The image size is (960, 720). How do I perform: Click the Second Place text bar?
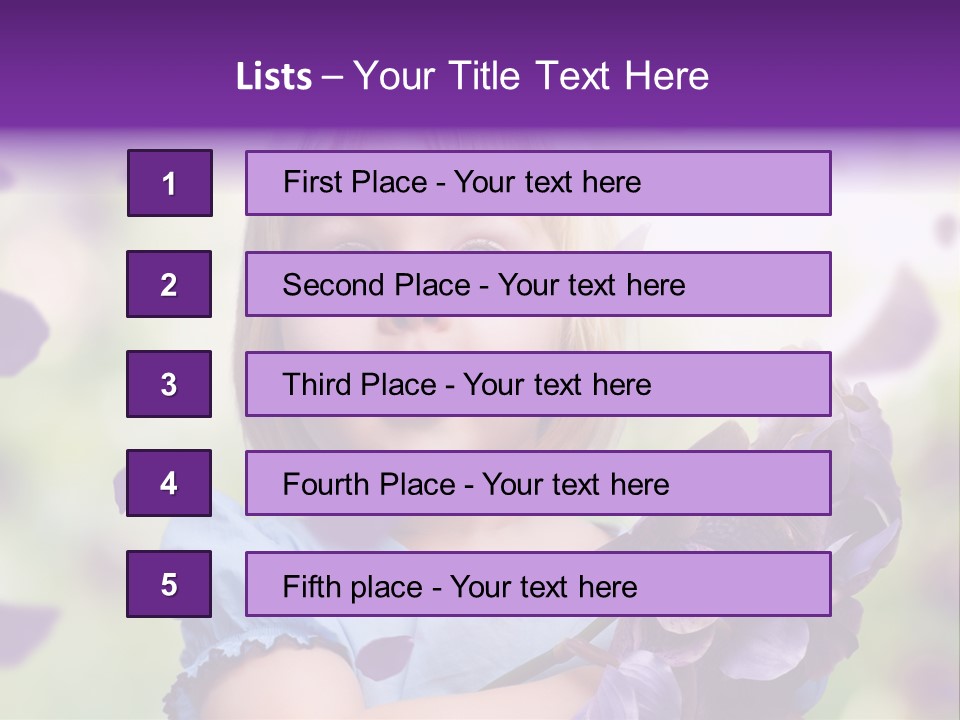pos(538,284)
